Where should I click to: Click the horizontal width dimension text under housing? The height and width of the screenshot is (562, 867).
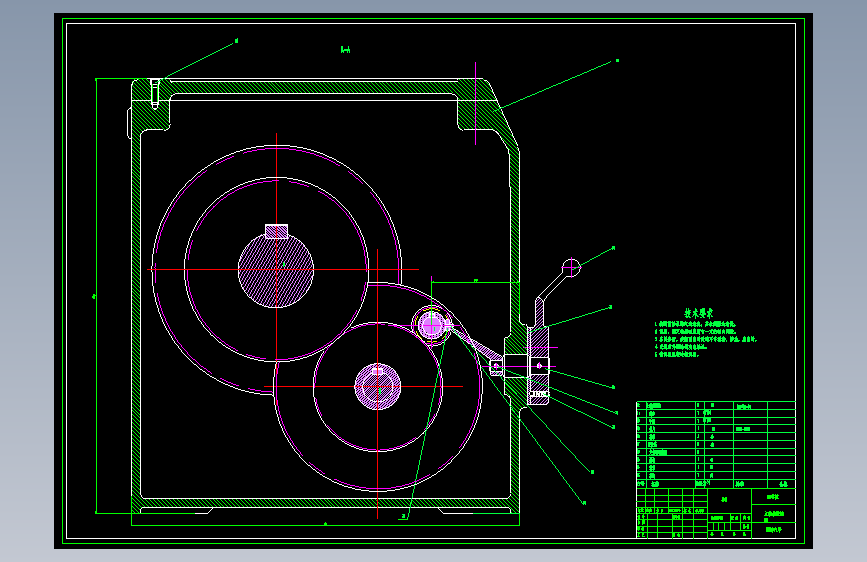click(x=325, y=523)
